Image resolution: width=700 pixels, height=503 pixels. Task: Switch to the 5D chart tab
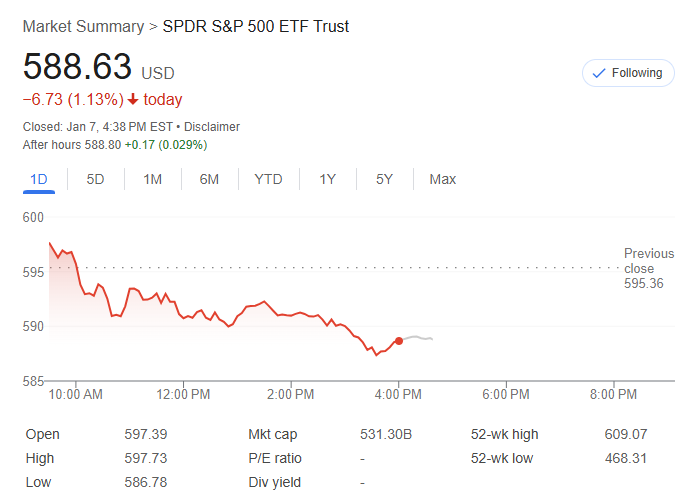(95, 179)
